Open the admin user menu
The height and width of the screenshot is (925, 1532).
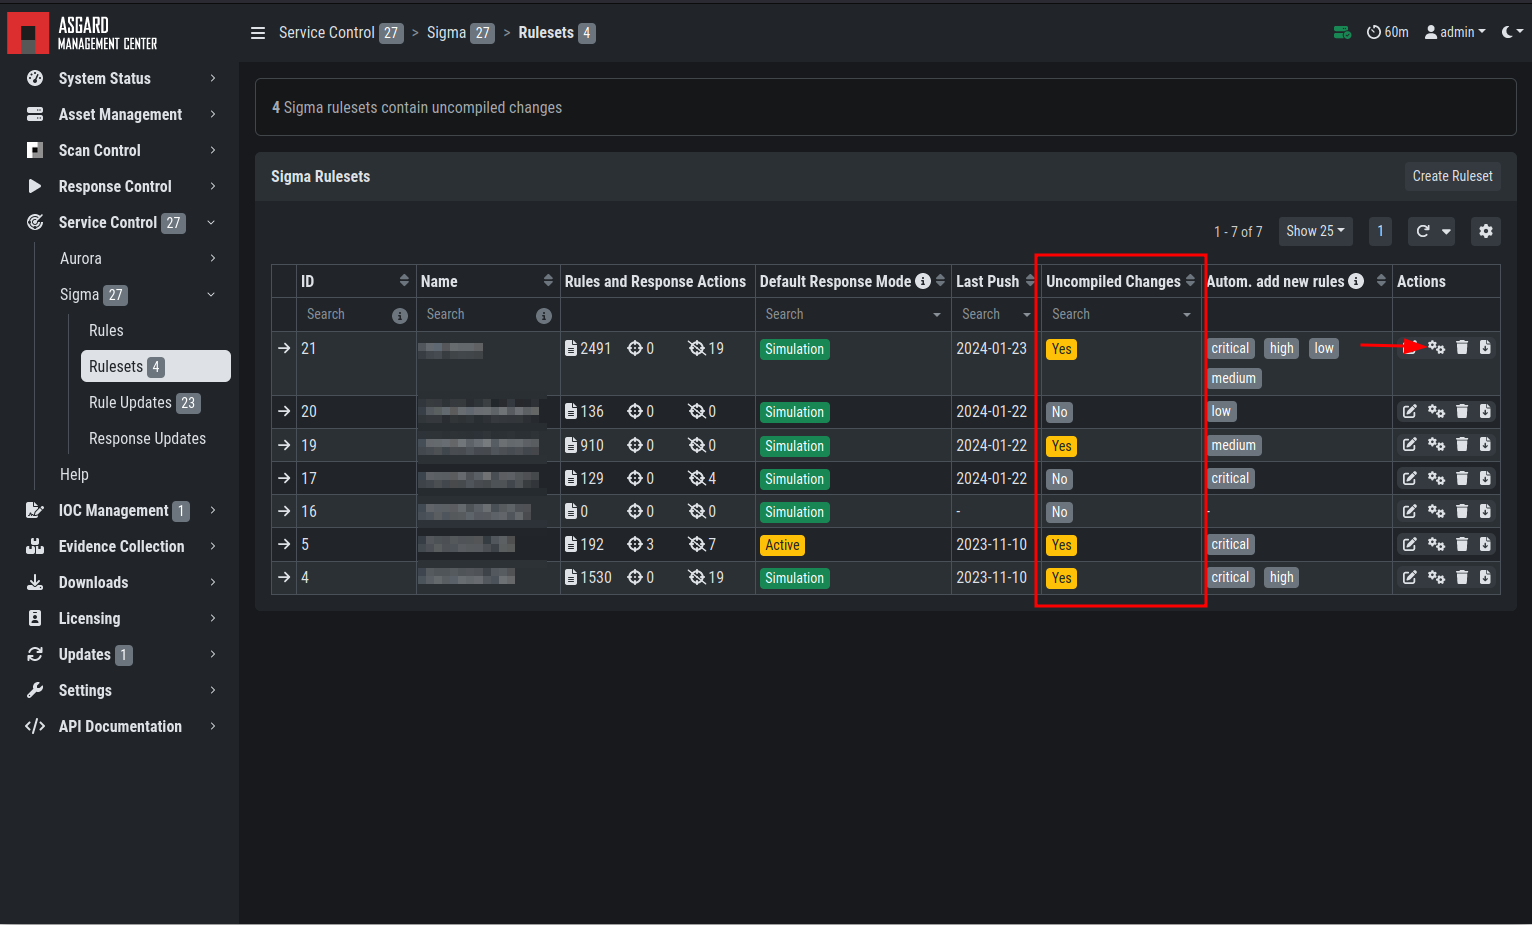[1455, 33]
